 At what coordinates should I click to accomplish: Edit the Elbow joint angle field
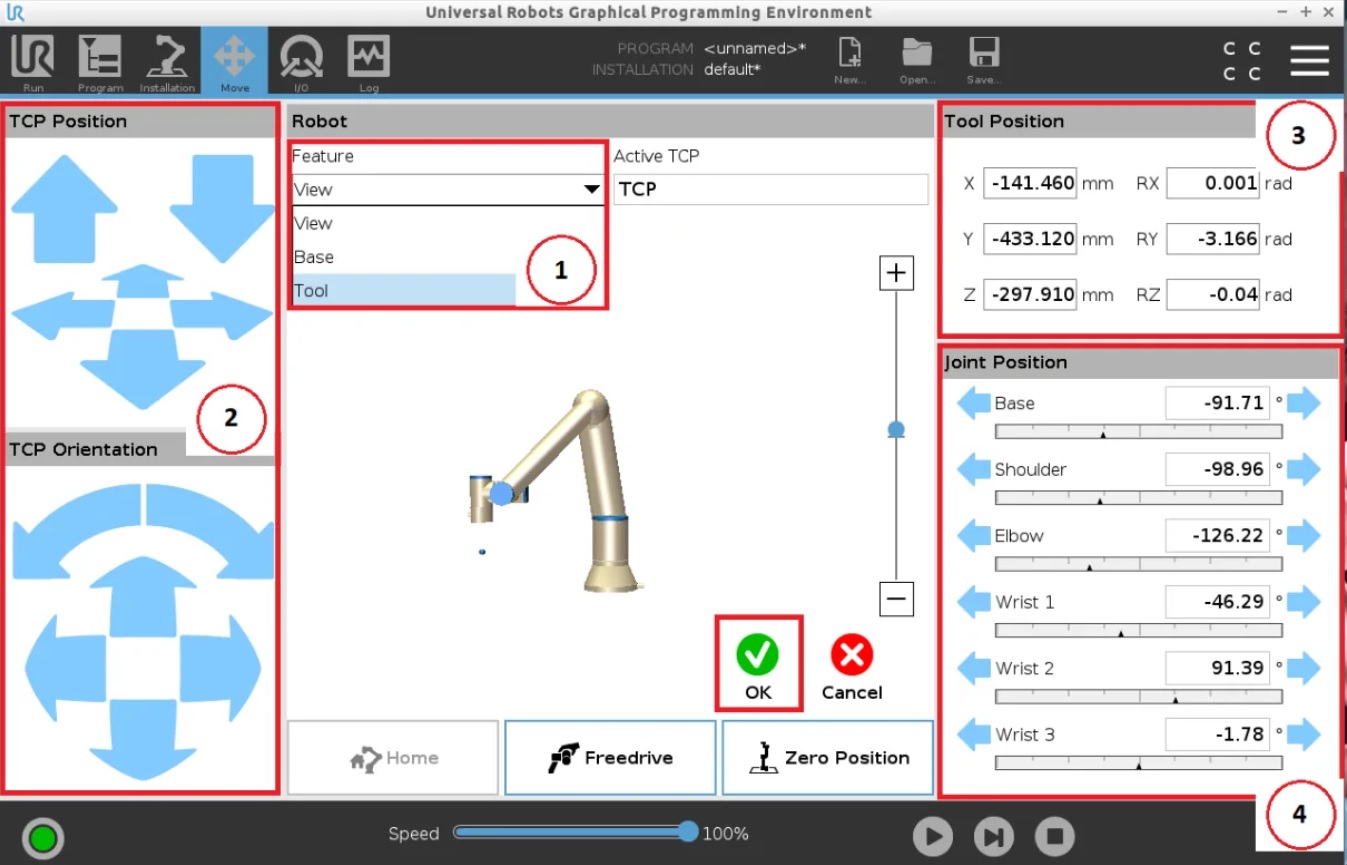[x=1217, y=535]
